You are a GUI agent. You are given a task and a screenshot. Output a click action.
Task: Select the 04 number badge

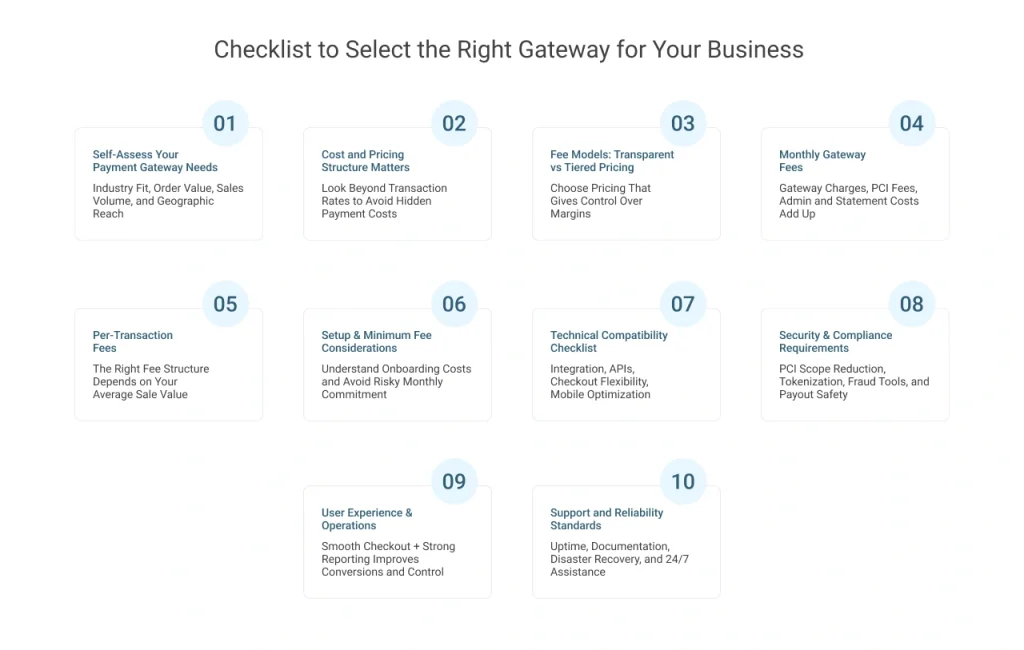(912, 124)
